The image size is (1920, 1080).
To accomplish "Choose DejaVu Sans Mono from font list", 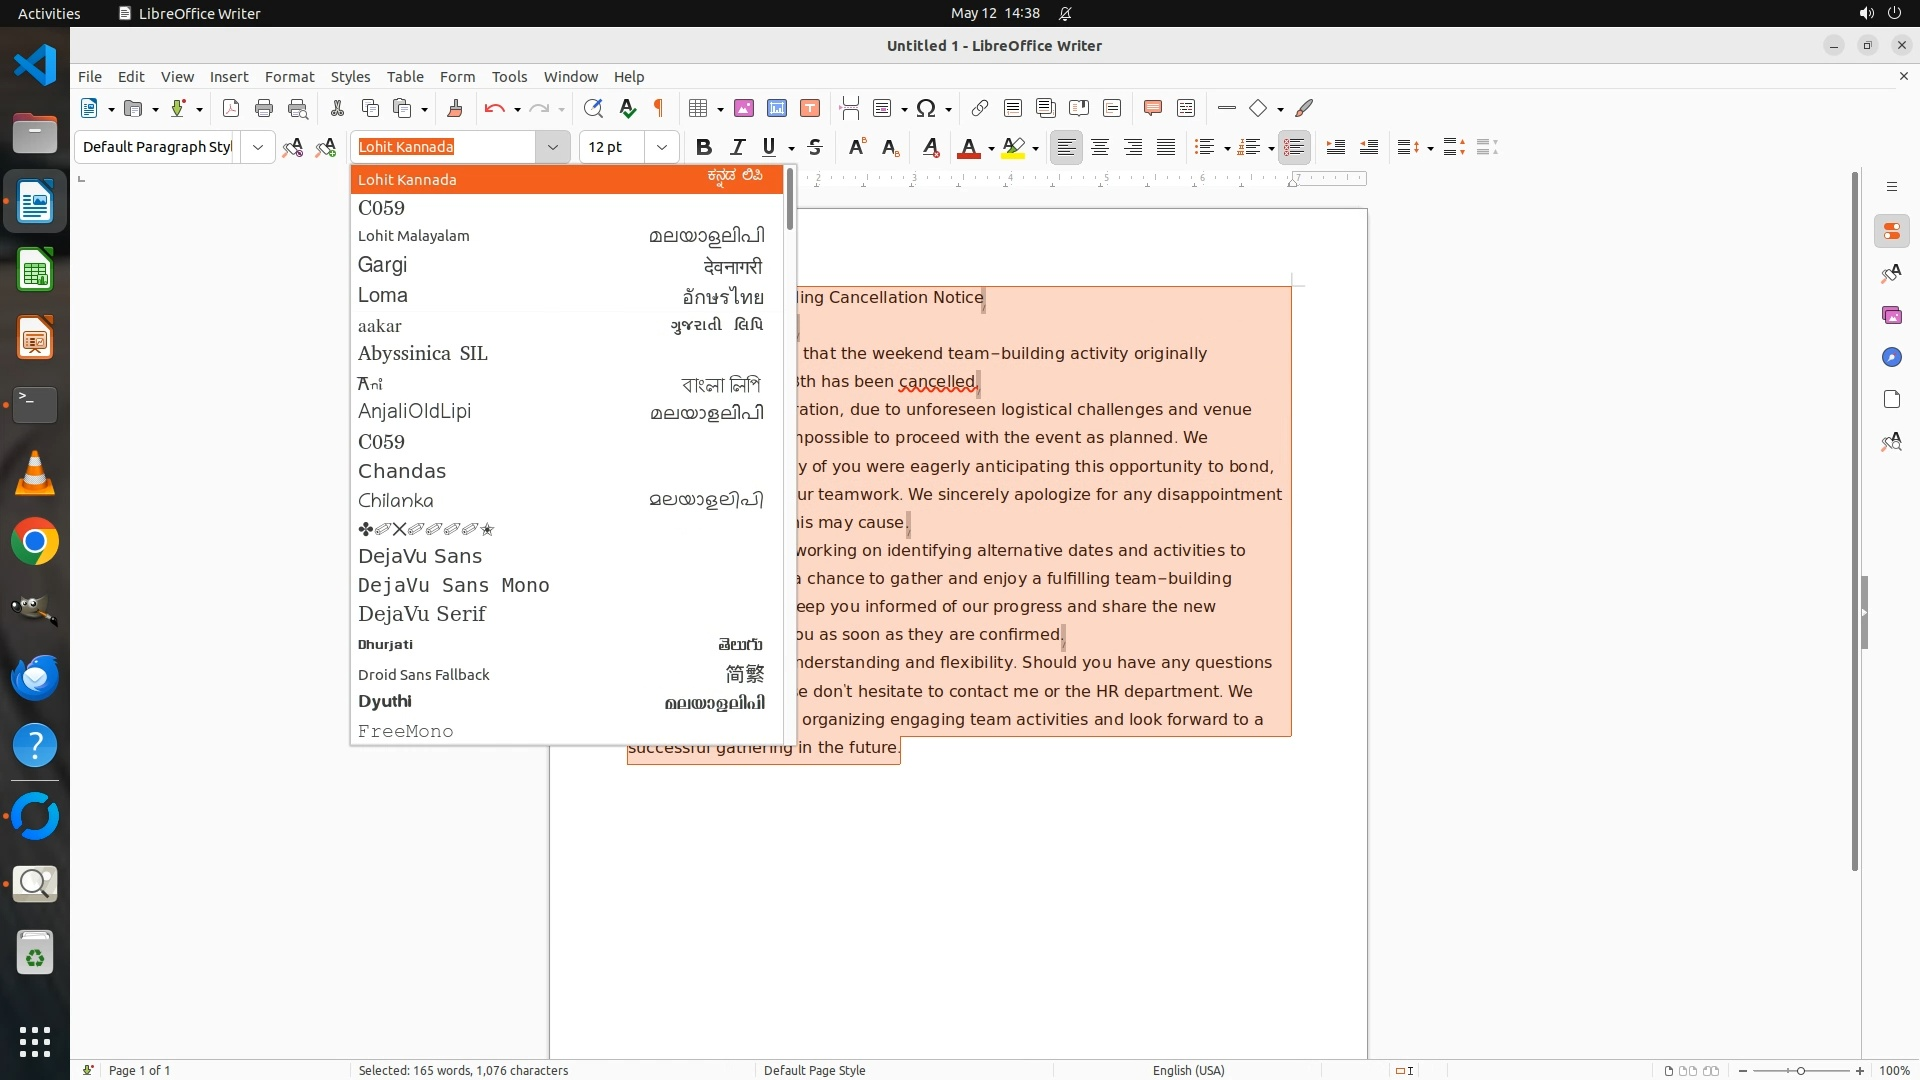I will [453, 585].
